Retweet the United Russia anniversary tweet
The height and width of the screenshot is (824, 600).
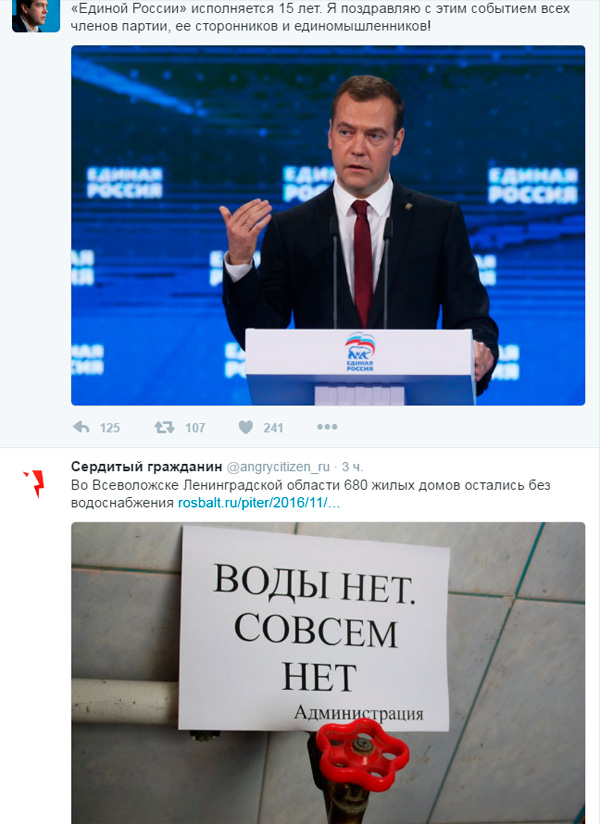[164, 427]
